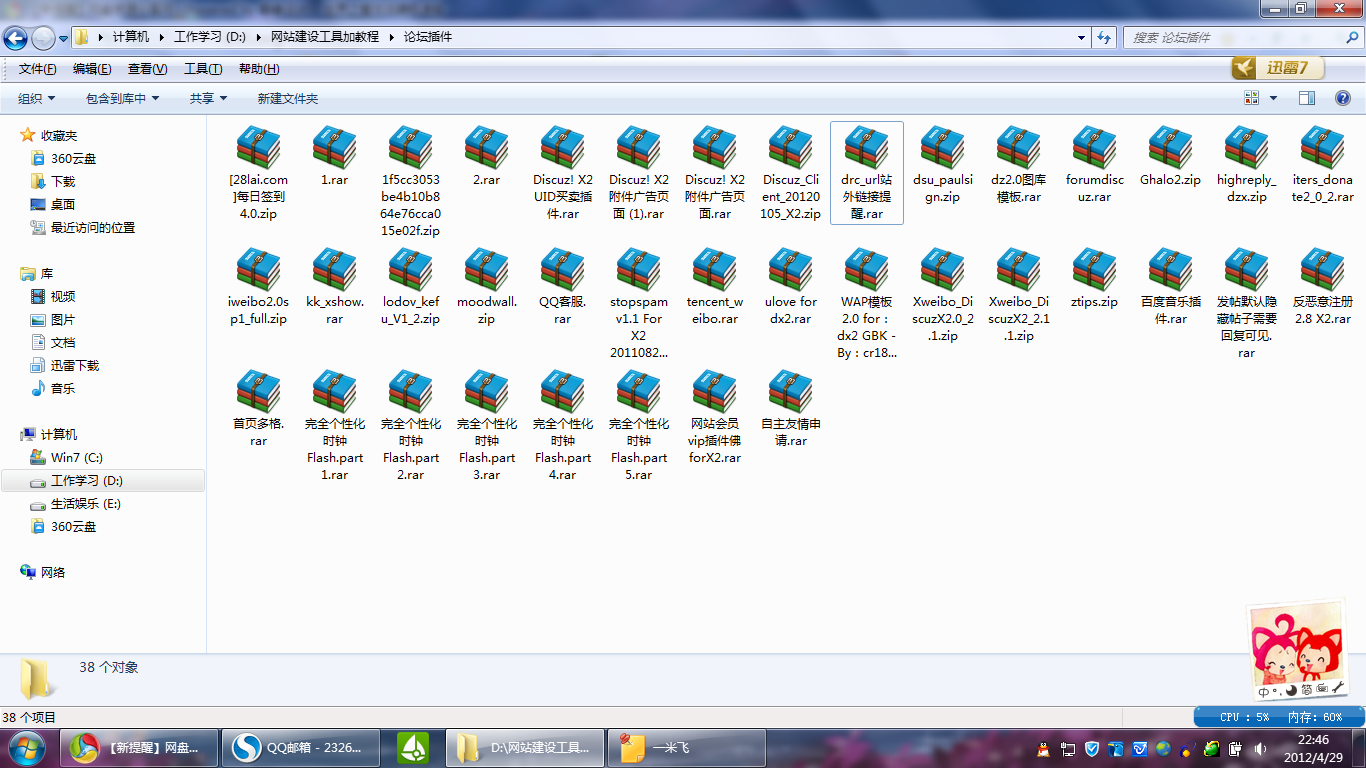Click the 新建文件夹 button
This screenshot has width=1366, height=768.
click(288, 98)
